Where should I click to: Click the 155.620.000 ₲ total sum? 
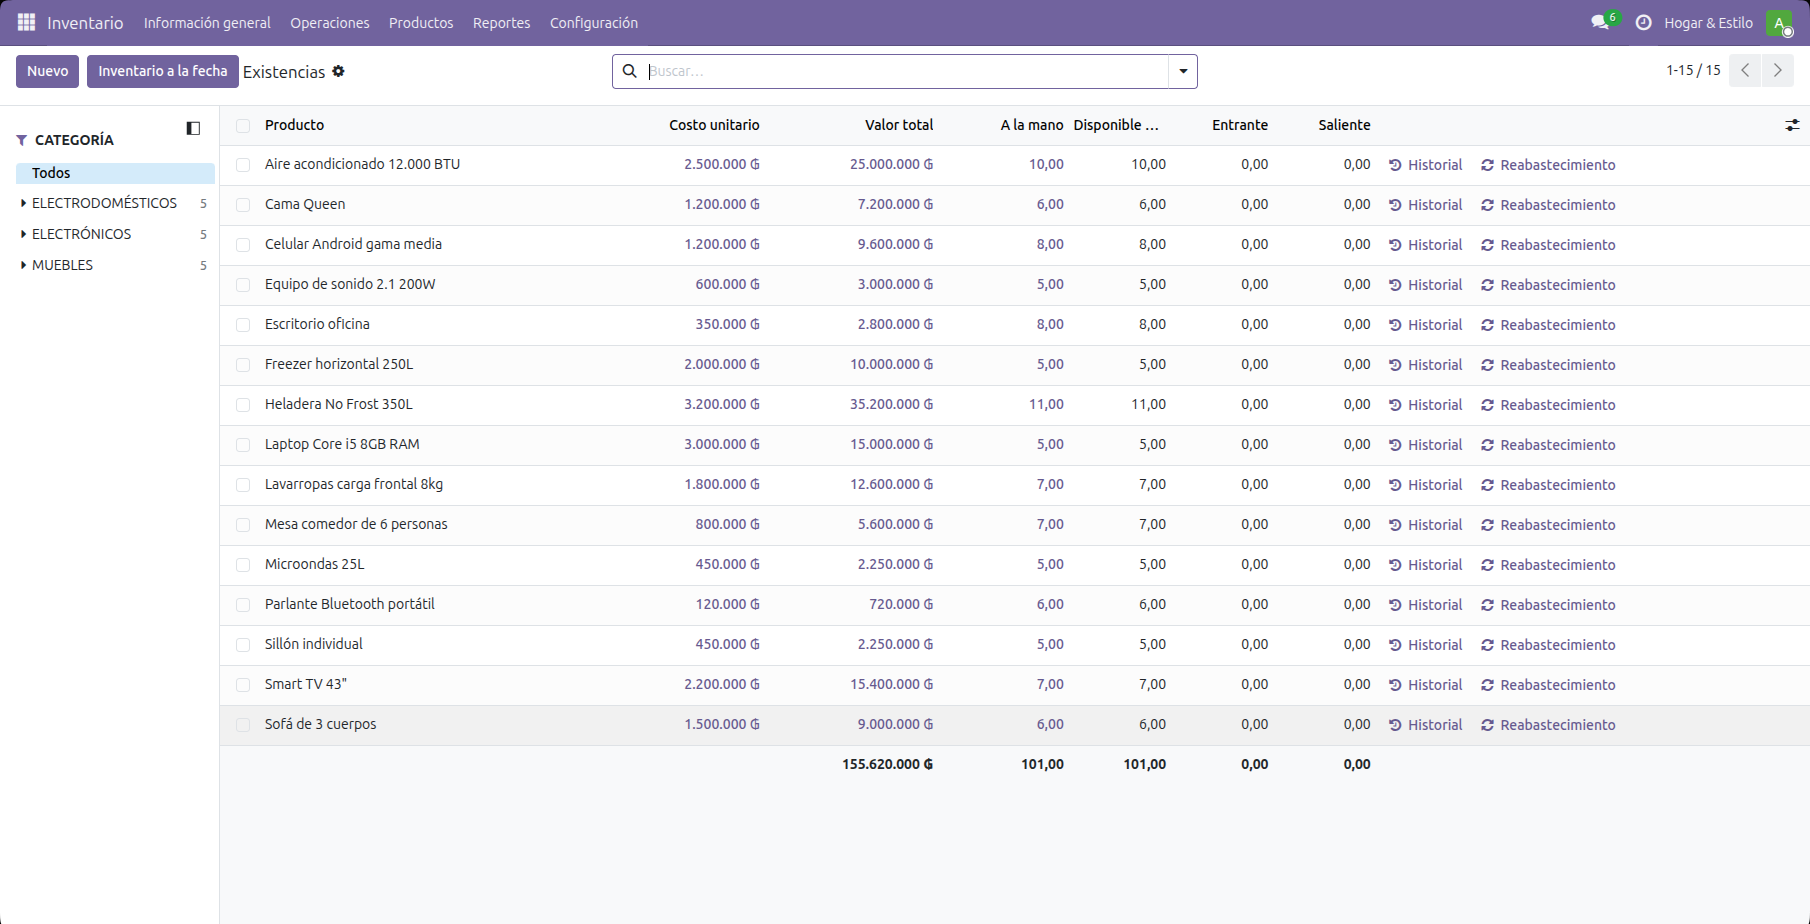[887, 764]
